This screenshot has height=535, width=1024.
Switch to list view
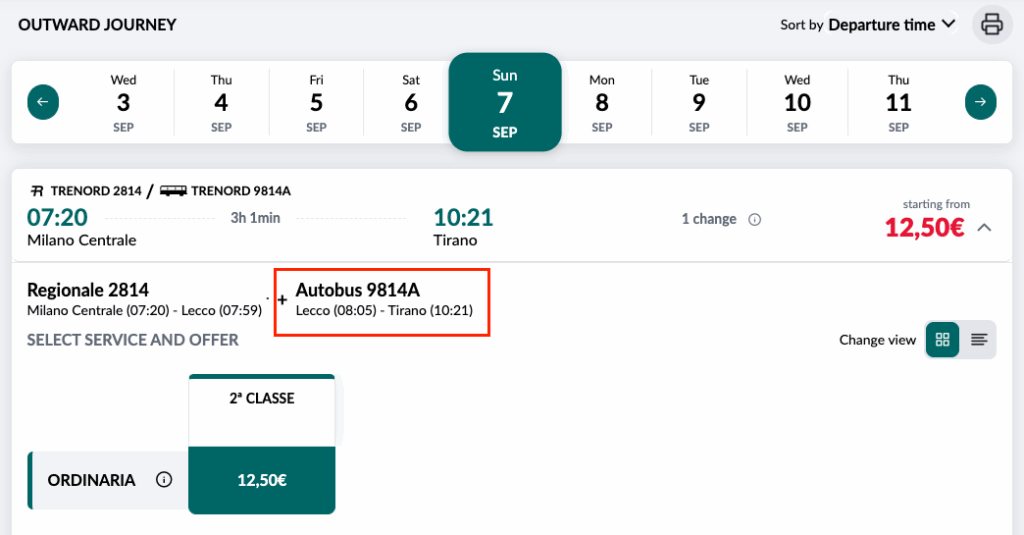978,340
